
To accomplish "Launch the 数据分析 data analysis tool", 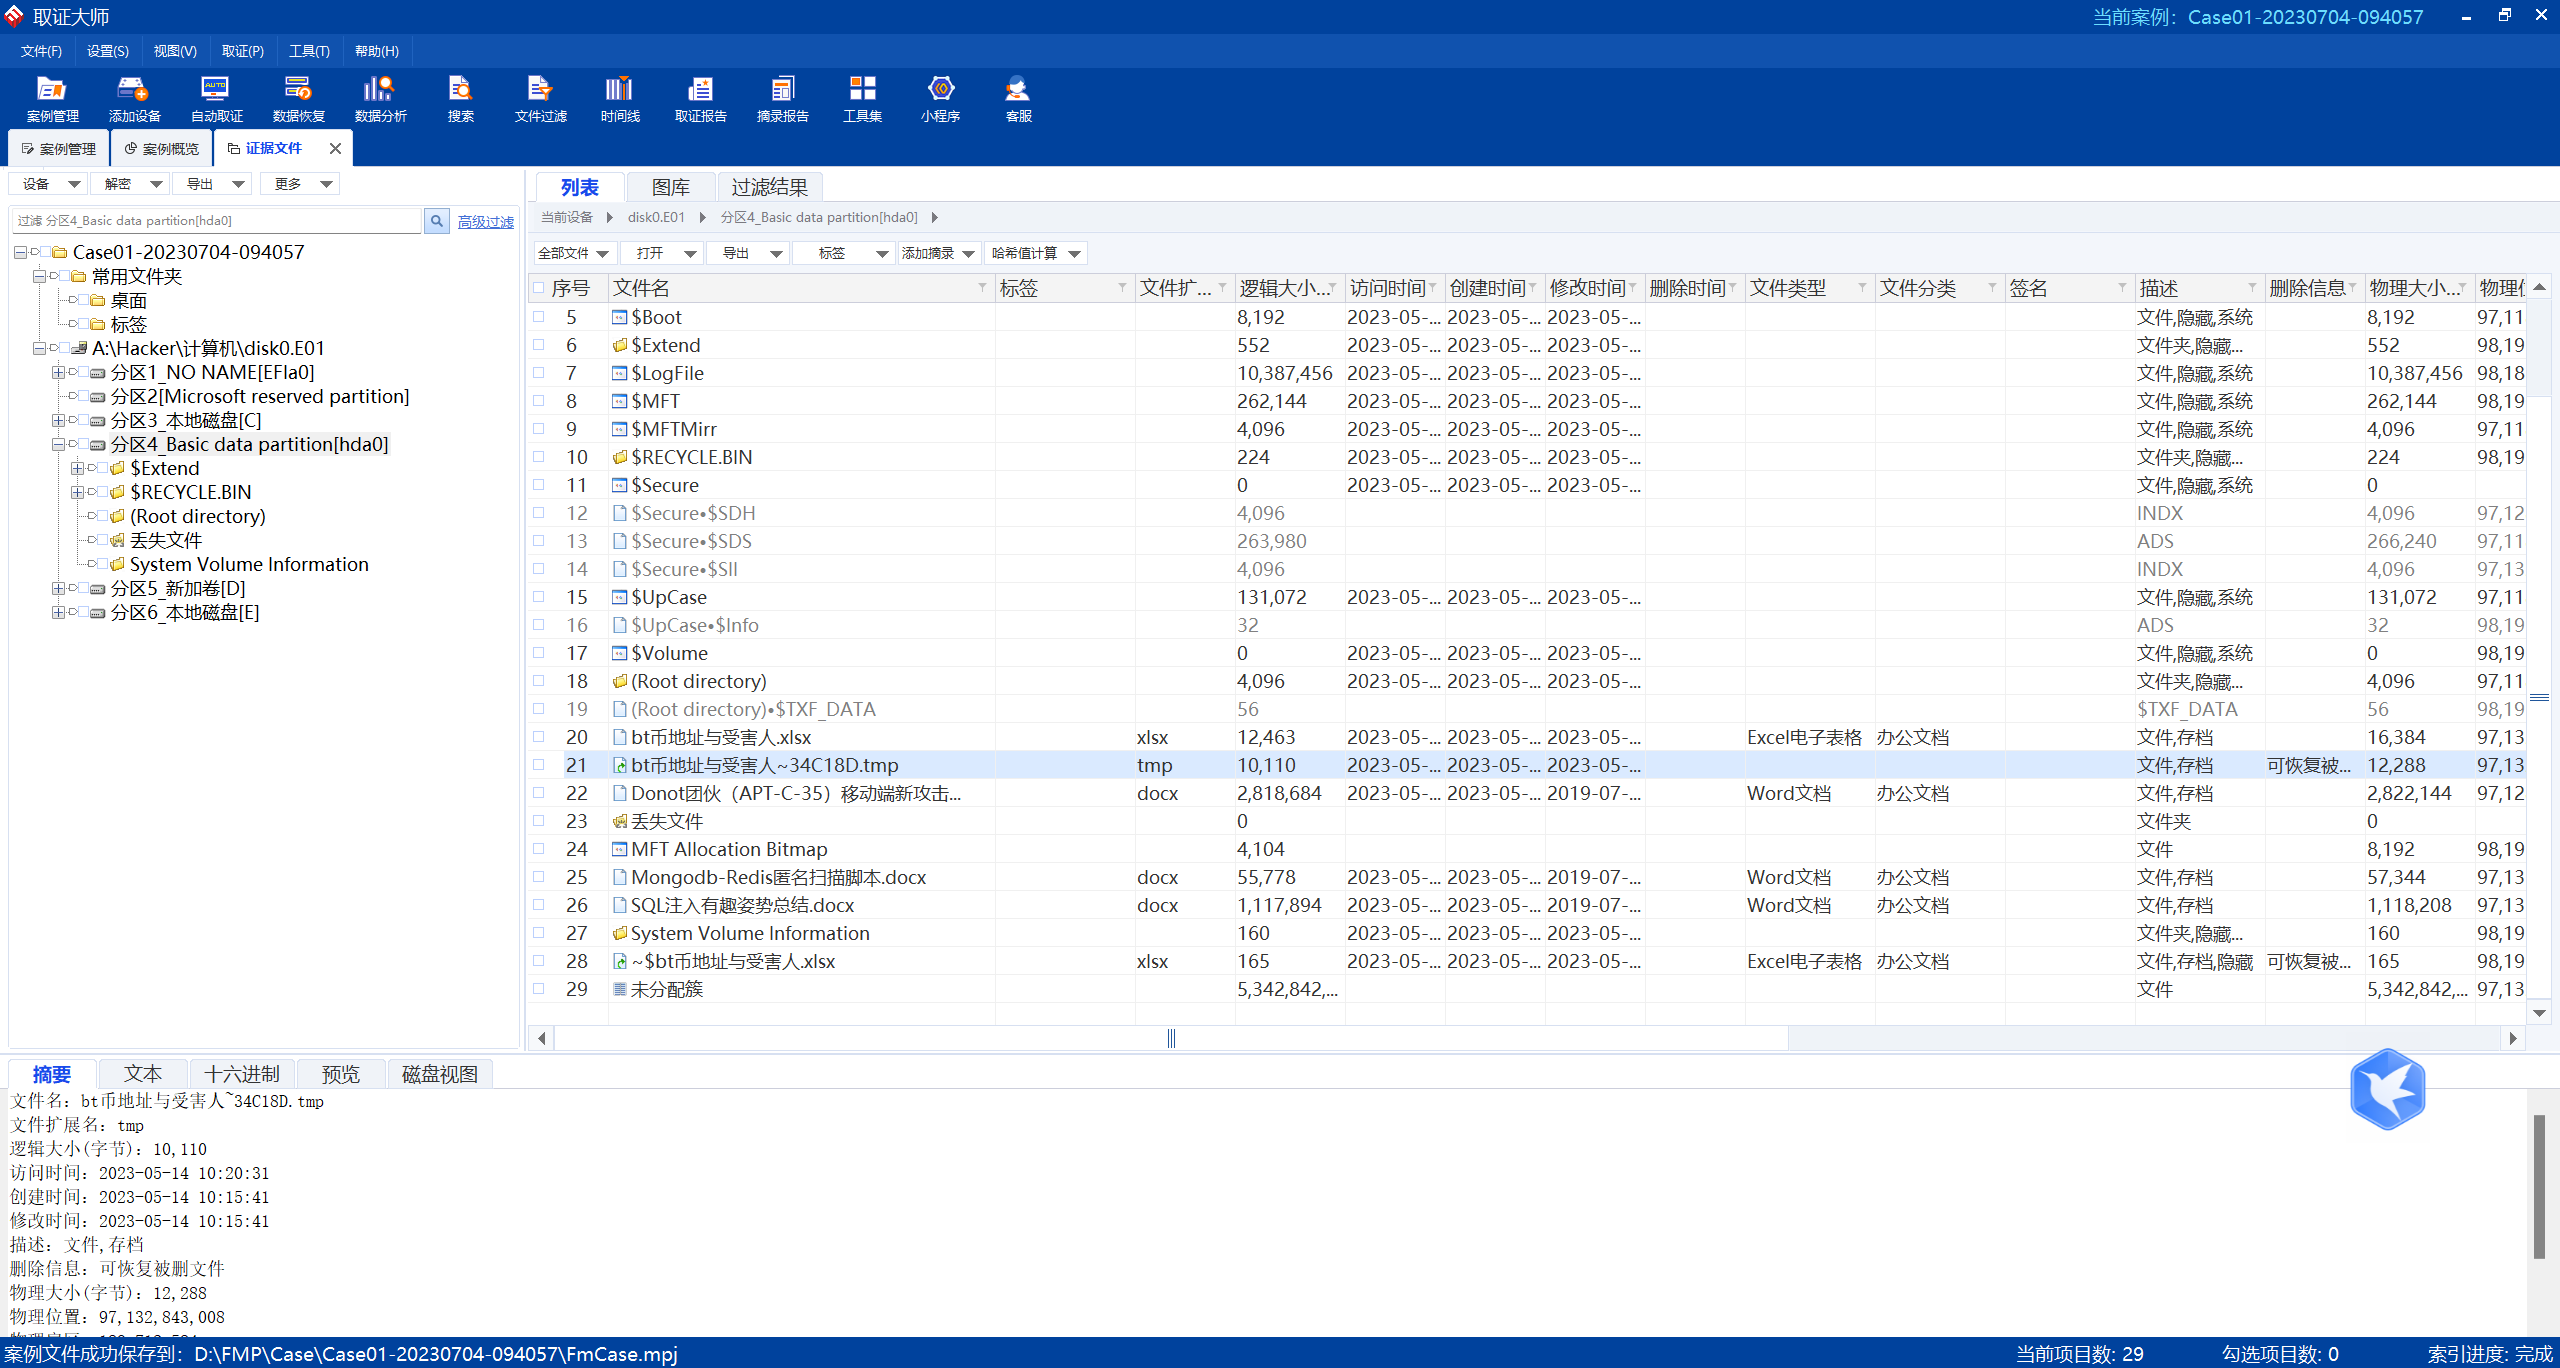I will coord(380,99).
